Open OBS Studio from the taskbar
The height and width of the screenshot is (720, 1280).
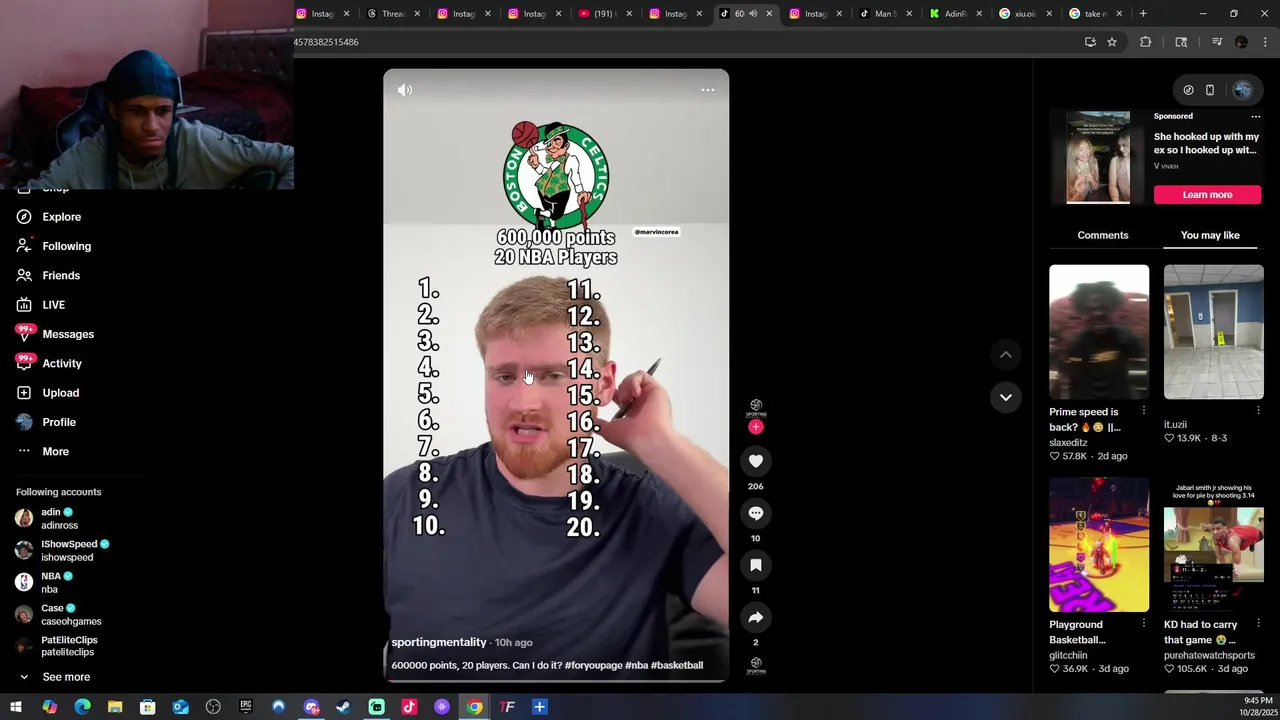pyautogui.click(x=213, y=707)
